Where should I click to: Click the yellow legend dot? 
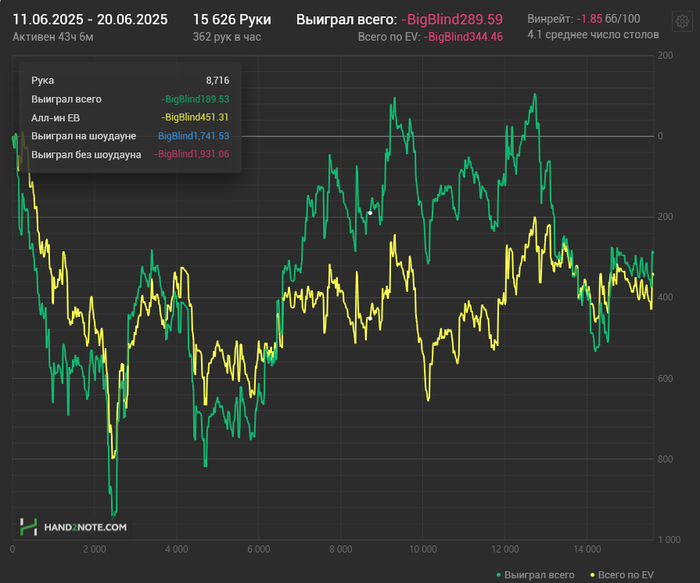coord(590,575)
